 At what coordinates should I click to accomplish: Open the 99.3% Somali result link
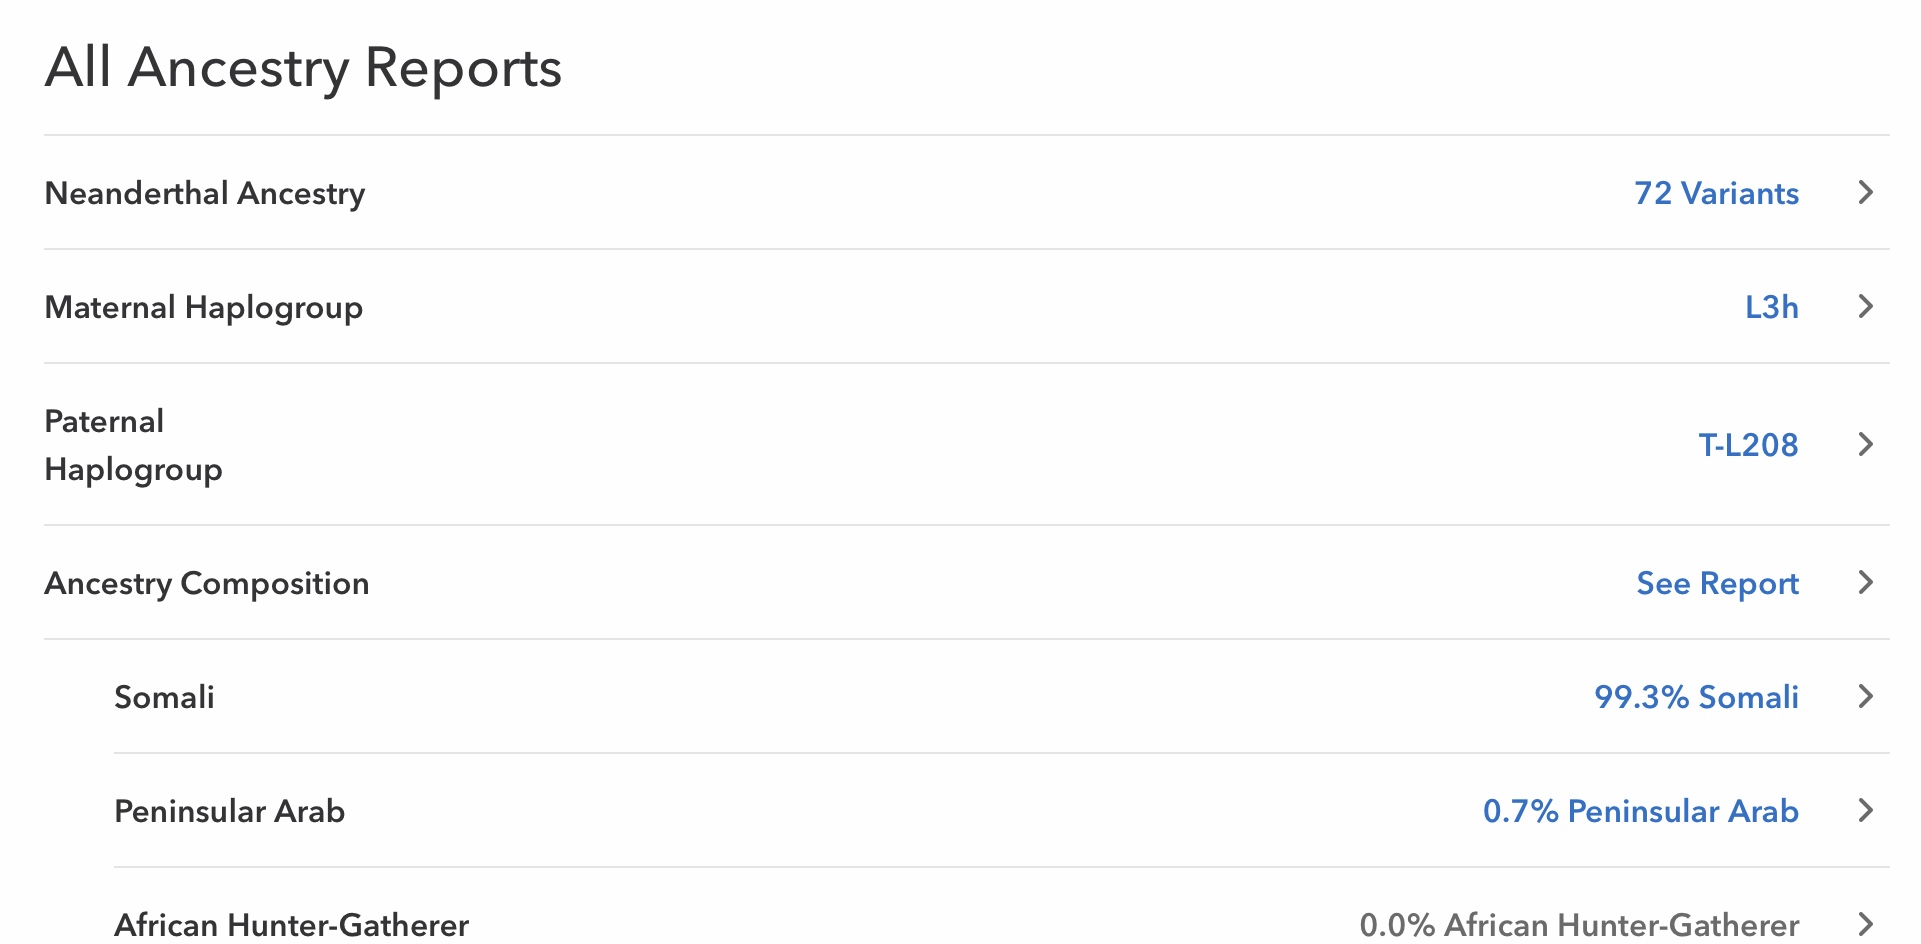point(1696,697)
